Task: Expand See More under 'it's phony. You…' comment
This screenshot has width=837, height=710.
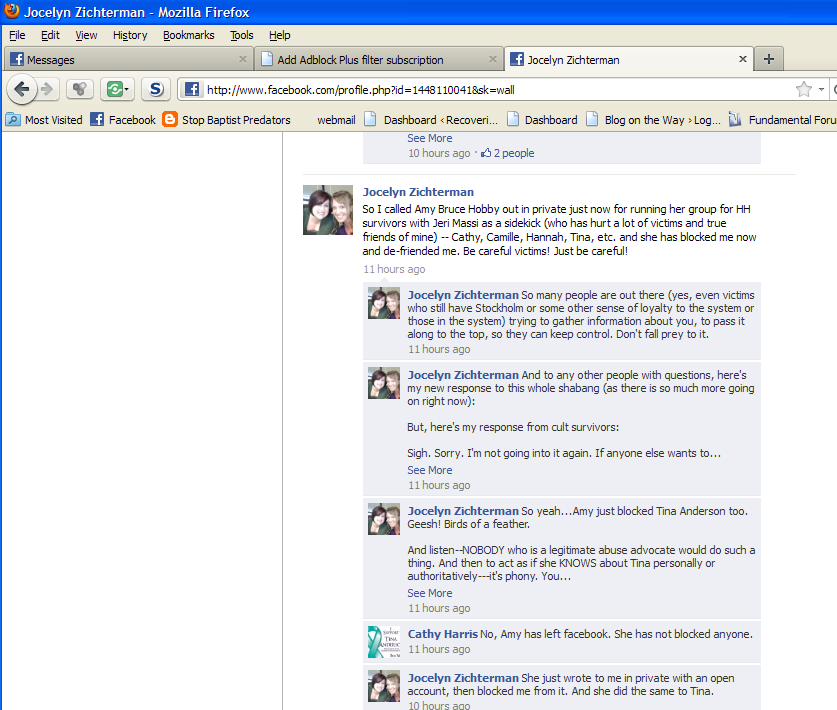Action: point(430,593)
